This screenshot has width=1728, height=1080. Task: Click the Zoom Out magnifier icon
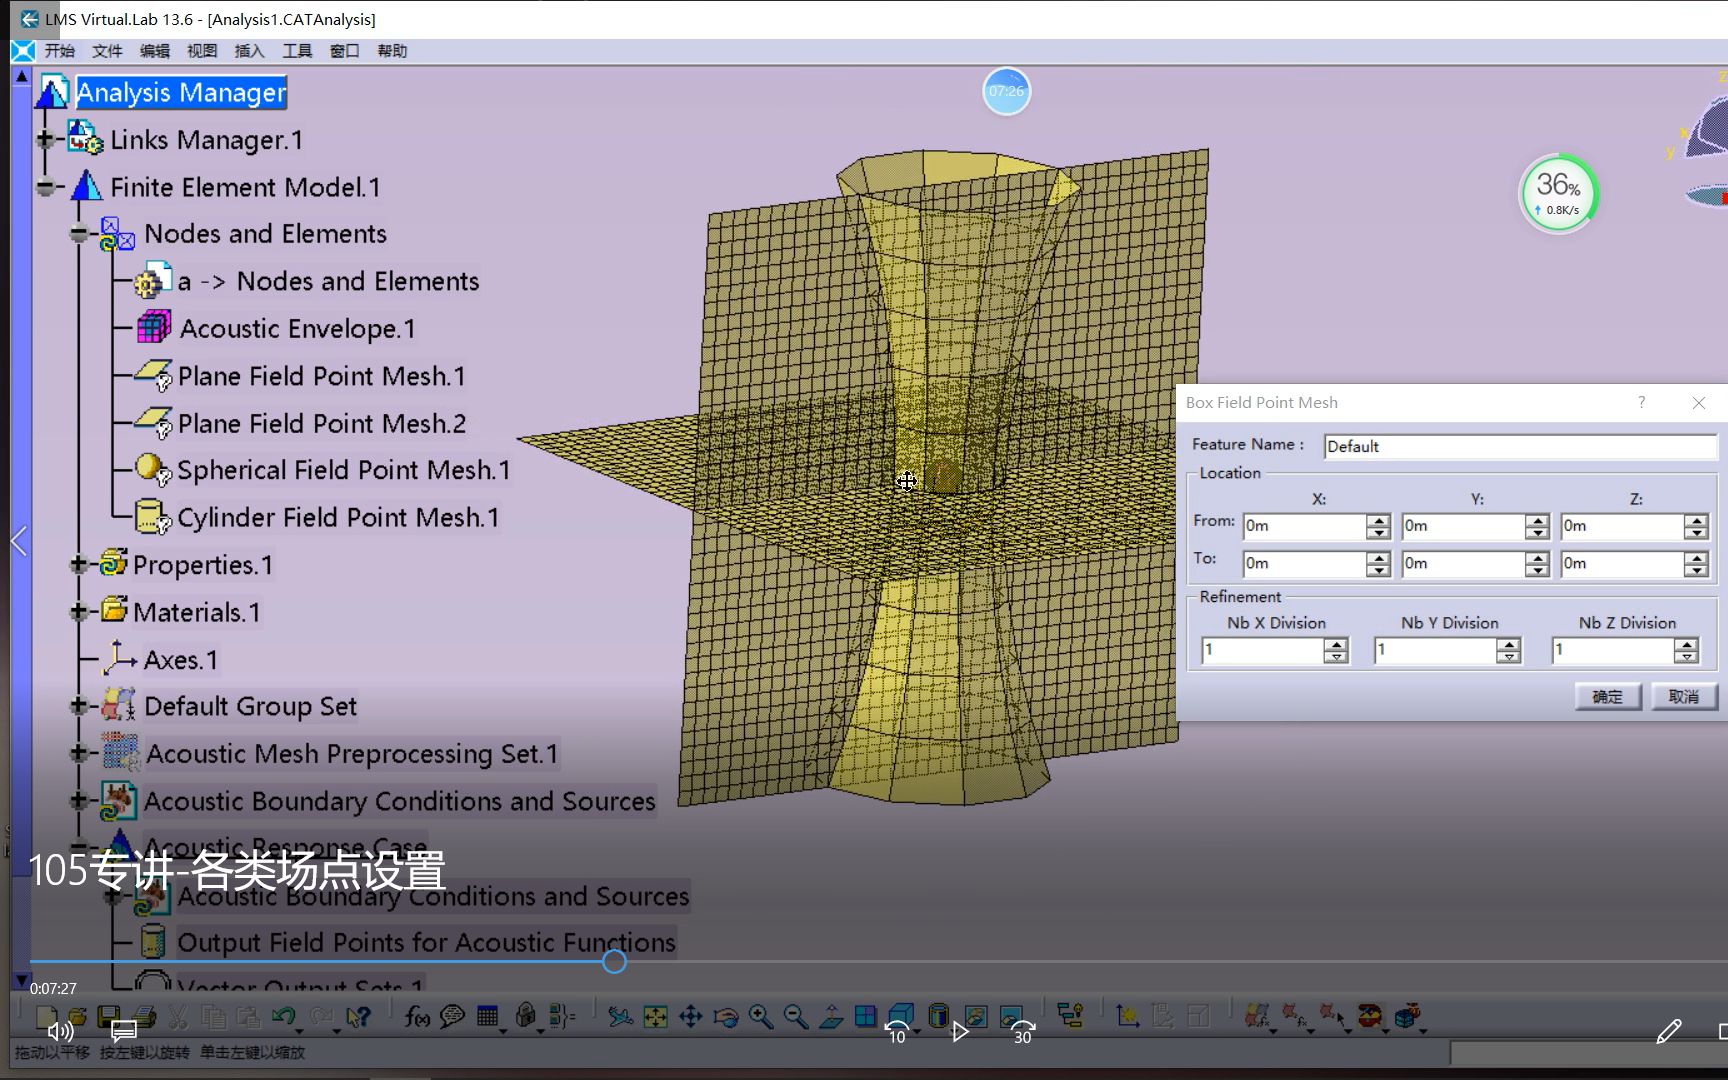point(795,1017)
